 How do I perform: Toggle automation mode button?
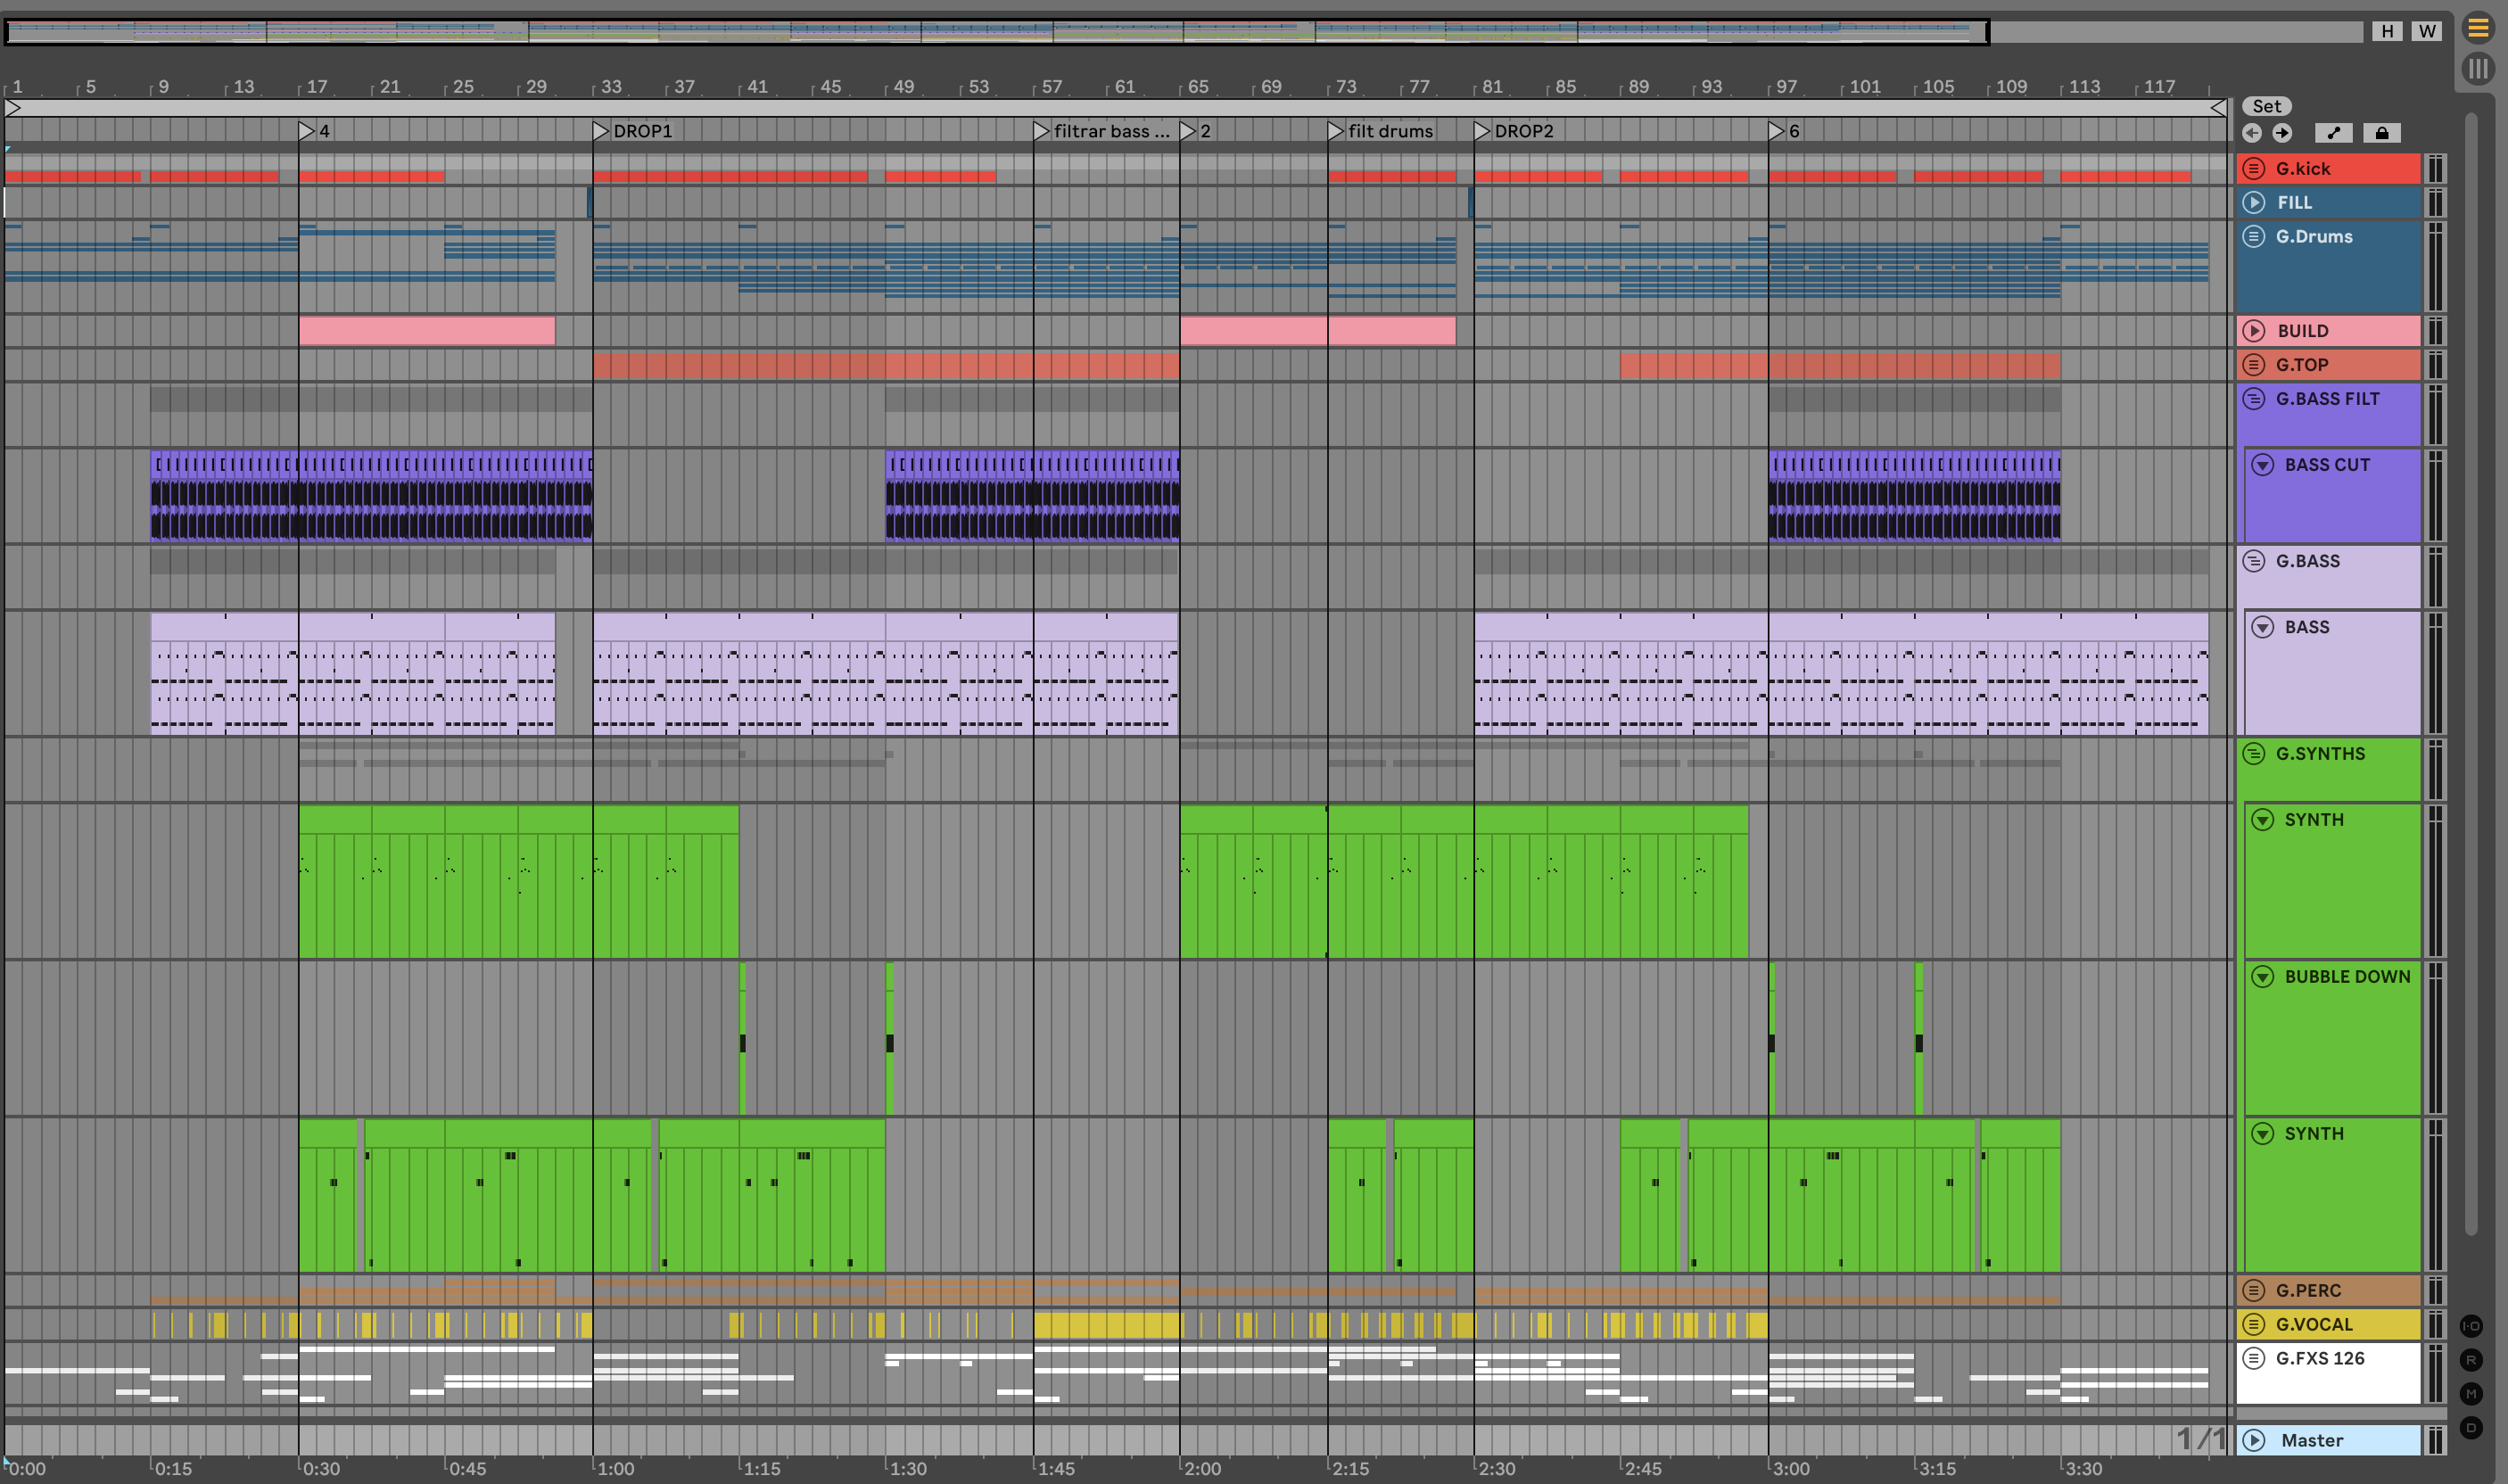click(x=2333, y=133)
